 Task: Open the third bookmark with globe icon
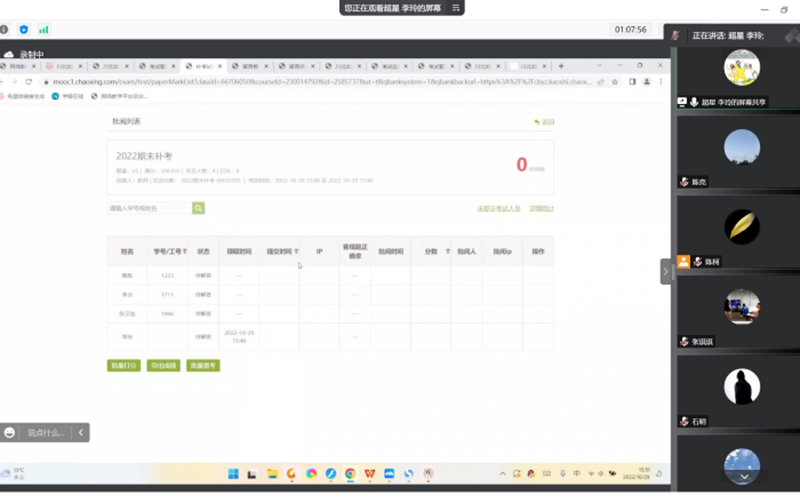[119, 96]
